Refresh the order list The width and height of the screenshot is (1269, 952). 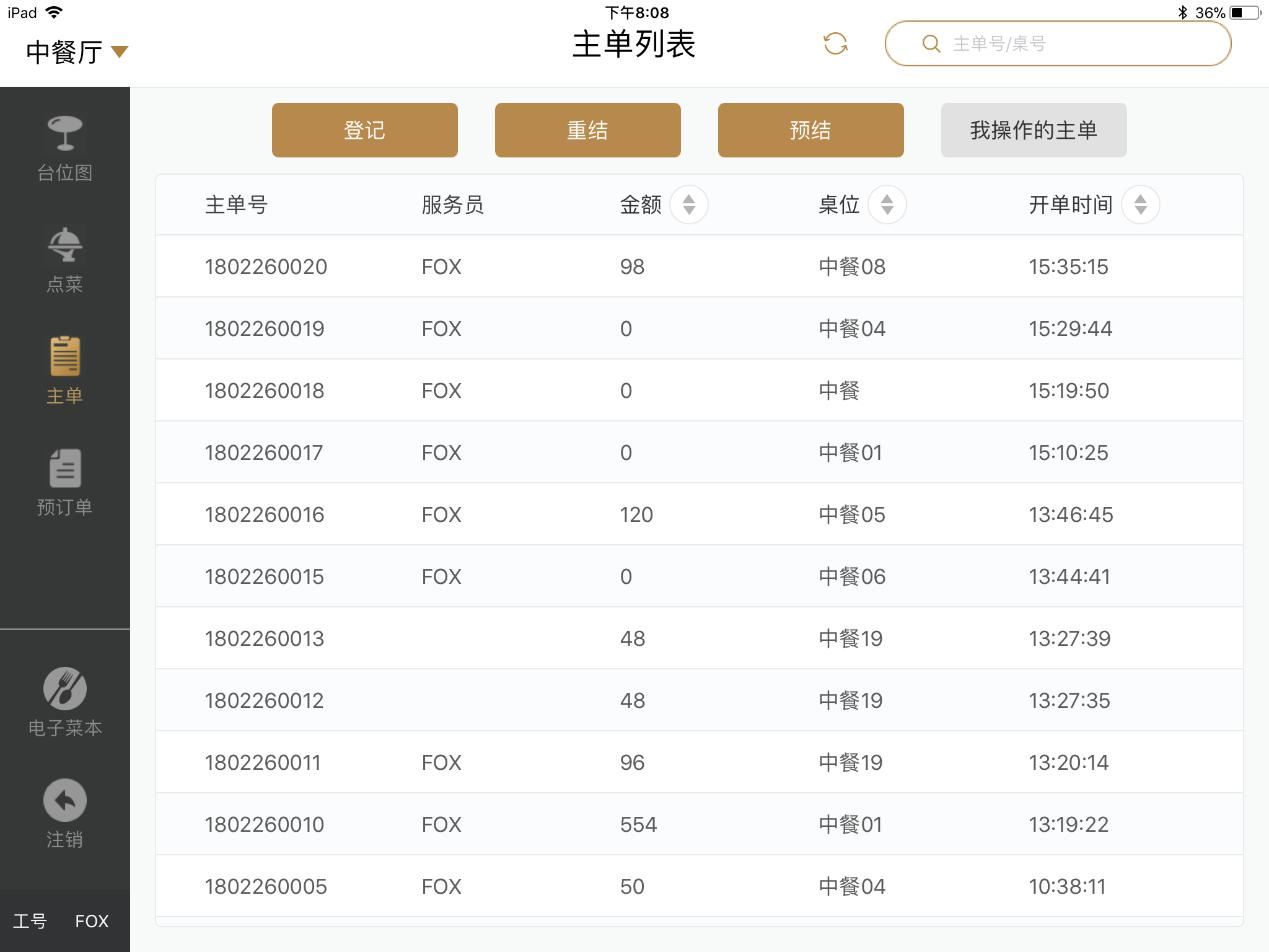tap(836, 44)
